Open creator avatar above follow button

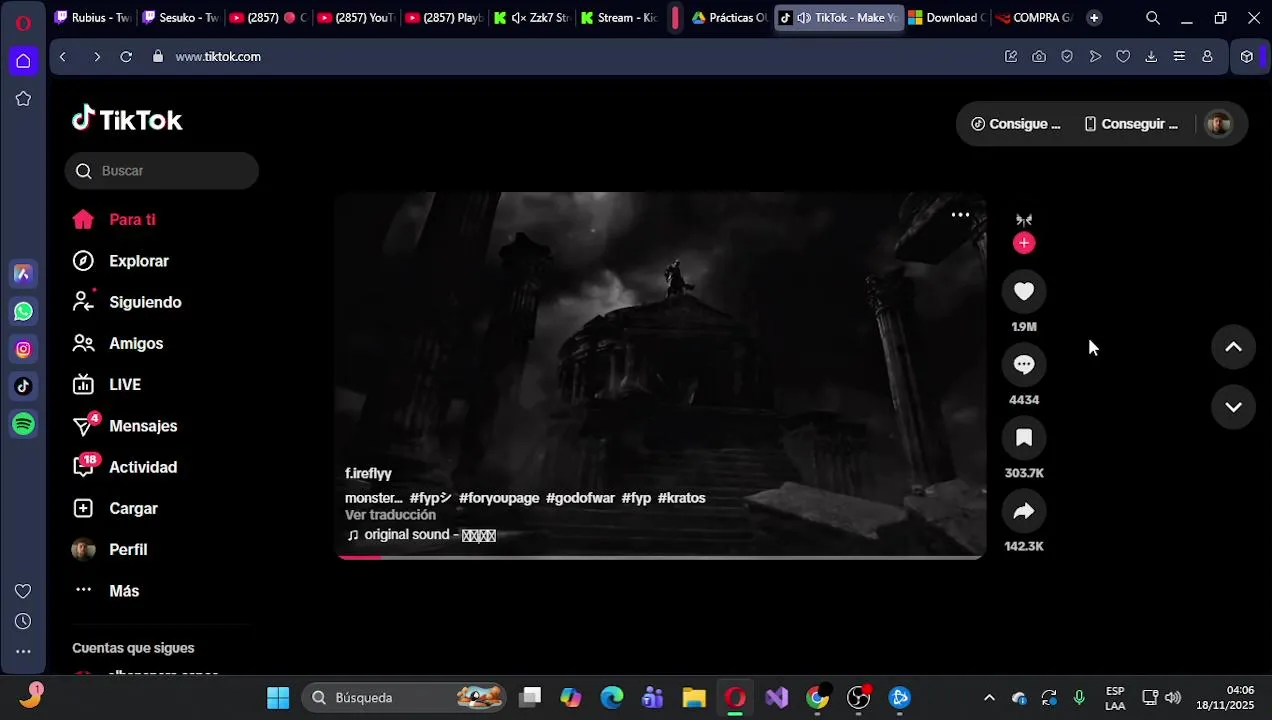point(1023,219)
